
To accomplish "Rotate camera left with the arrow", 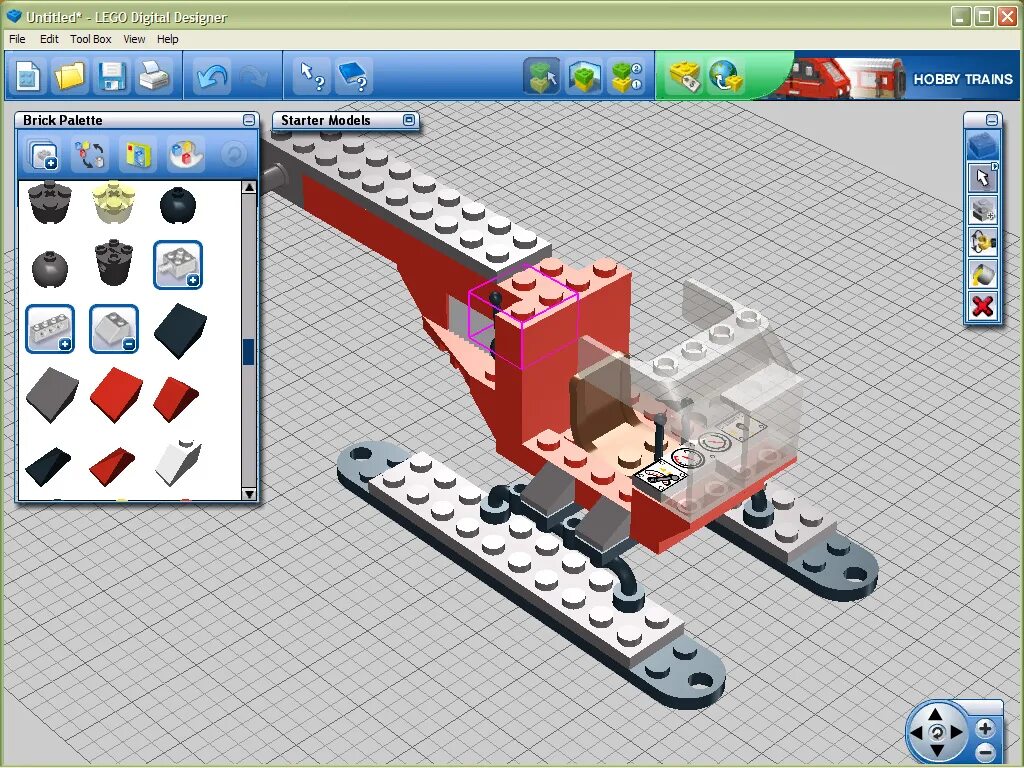I will point(917,733).
